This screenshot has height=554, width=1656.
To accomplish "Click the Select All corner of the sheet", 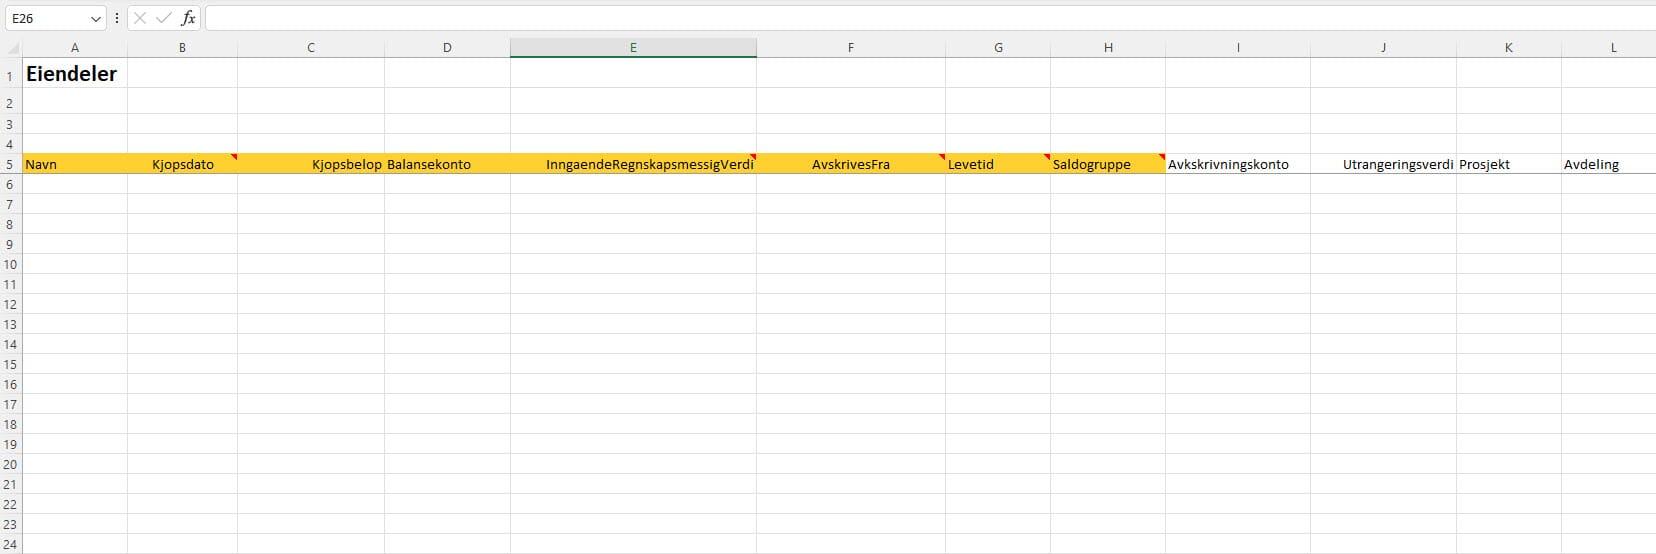I will (11, 47).
